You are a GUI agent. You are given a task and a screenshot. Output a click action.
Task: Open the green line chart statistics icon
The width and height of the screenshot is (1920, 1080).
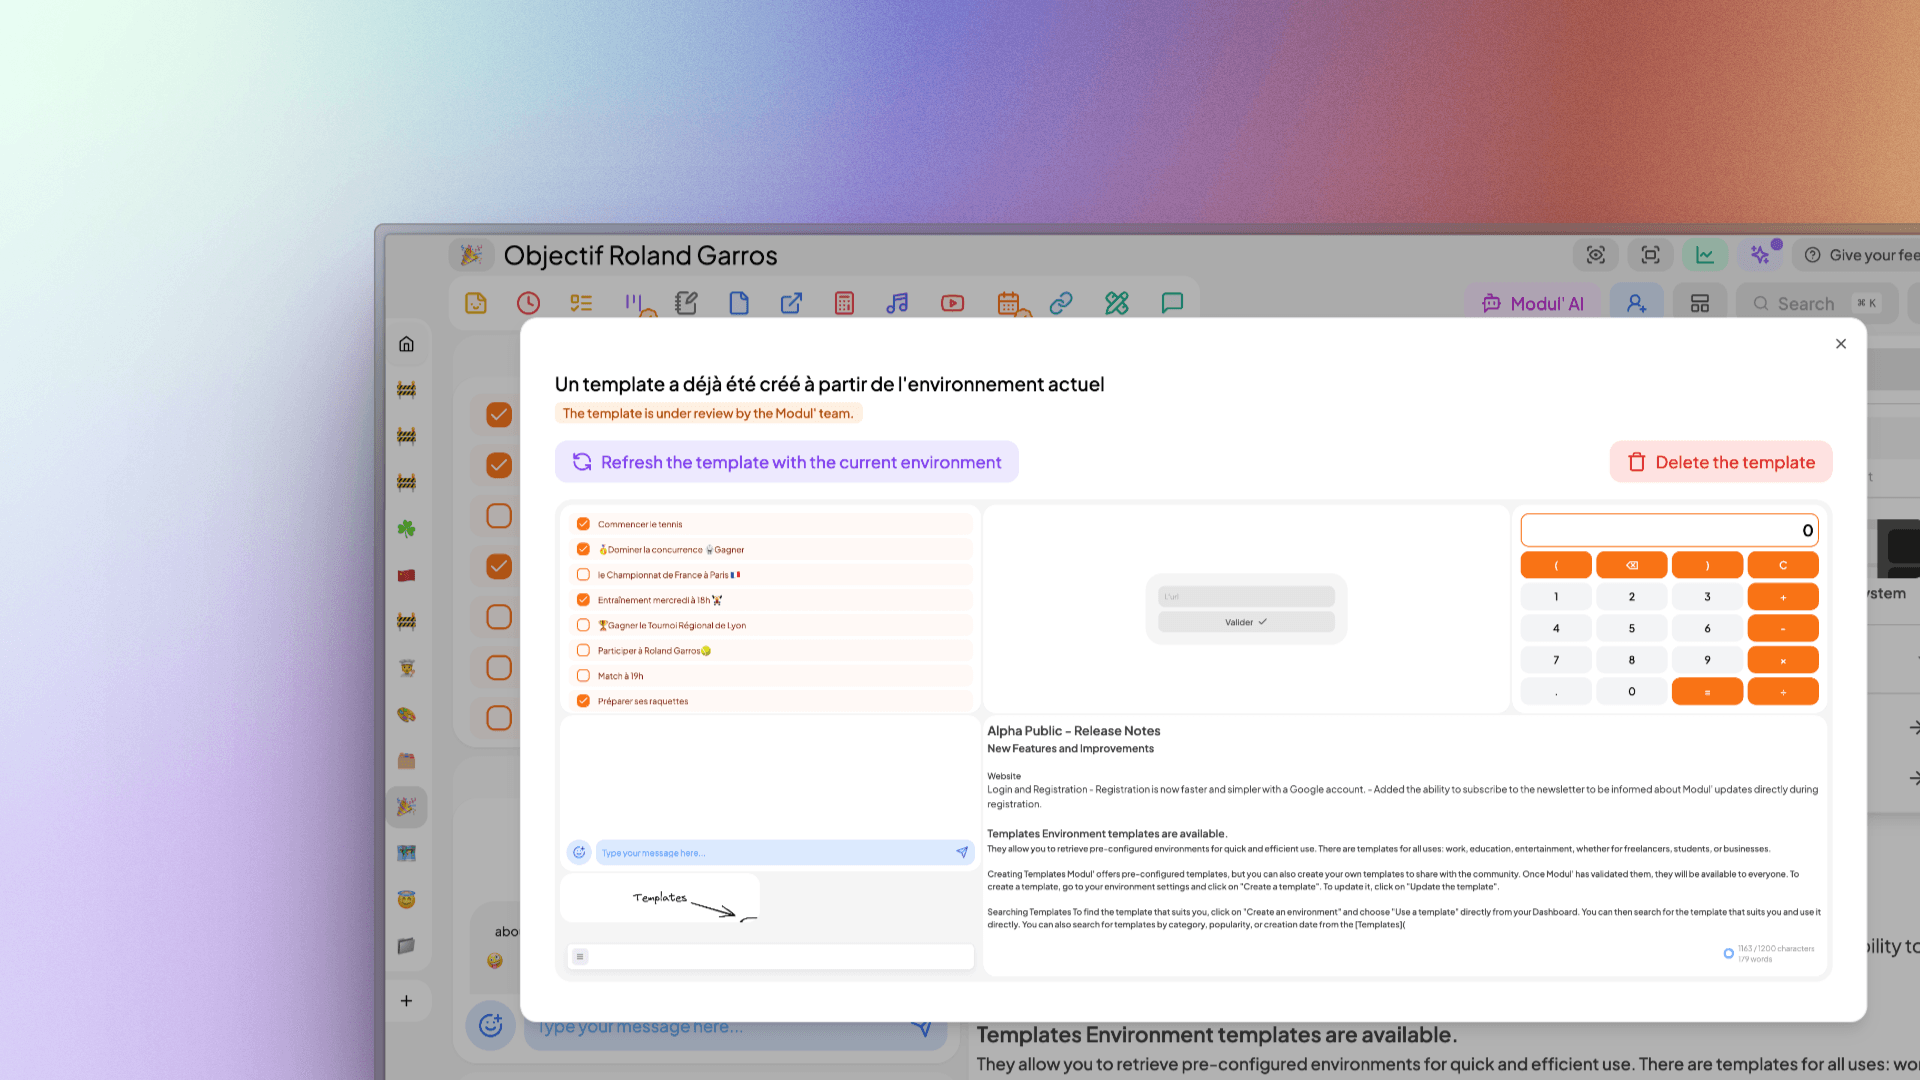pyautogui.click(x=1705, y=255)
